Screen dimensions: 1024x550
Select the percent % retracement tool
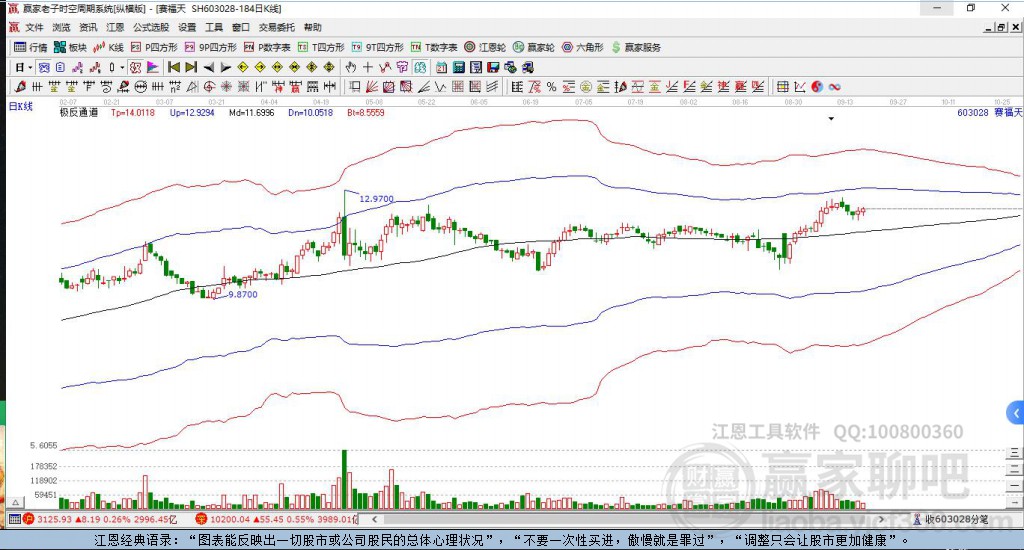[551, 87]
